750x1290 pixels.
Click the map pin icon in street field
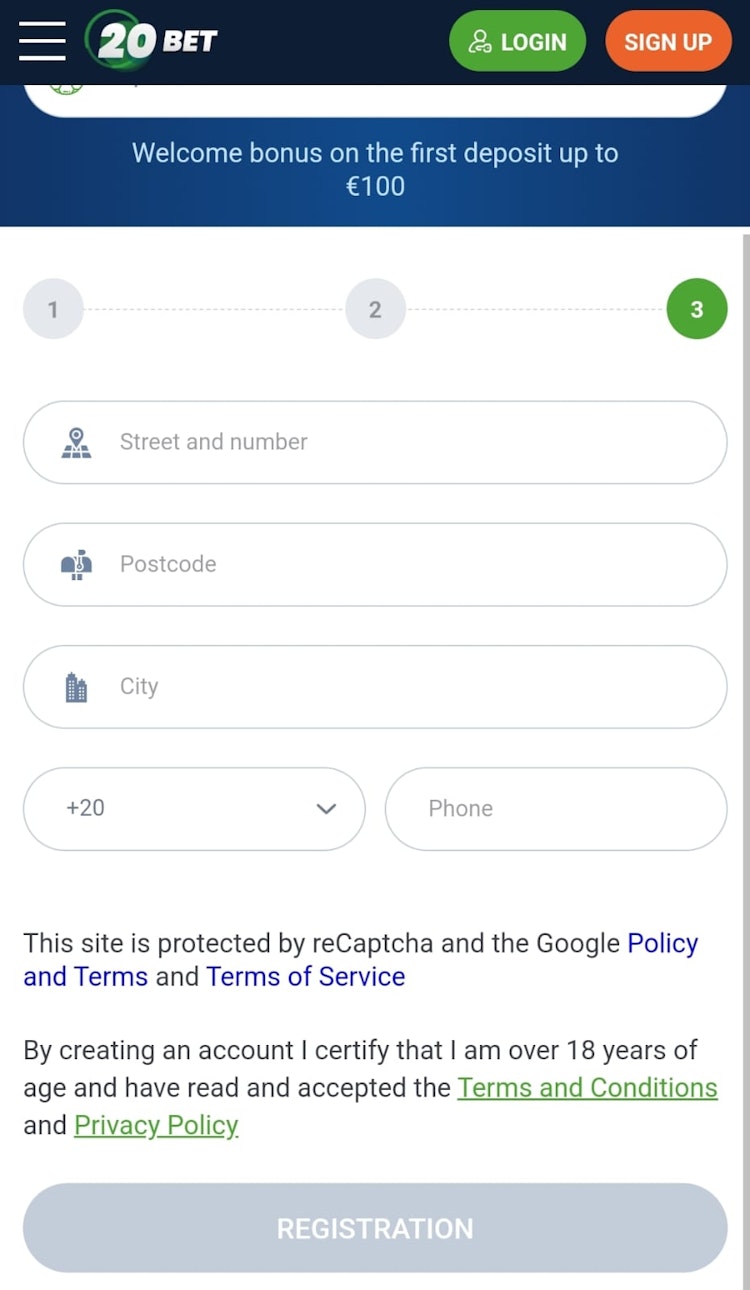76,442
